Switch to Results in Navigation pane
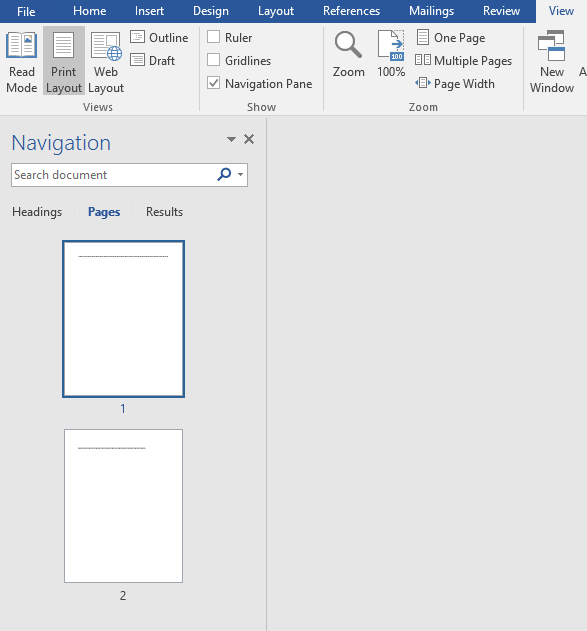The width and height of the screenshot is (587, 631). pyautogui.click(x=164, y=212)
